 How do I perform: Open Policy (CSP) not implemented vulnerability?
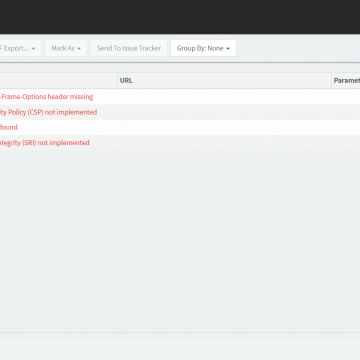pos(48,112)
